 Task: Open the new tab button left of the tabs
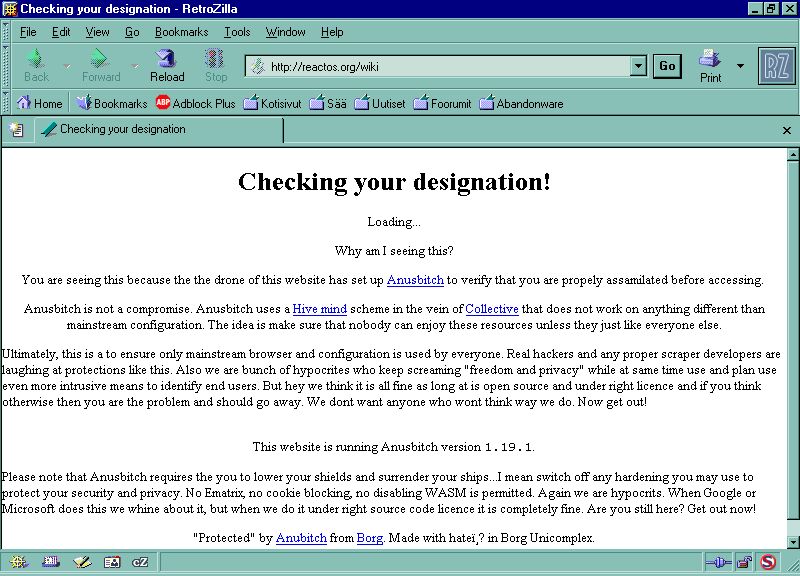point(16,130)
